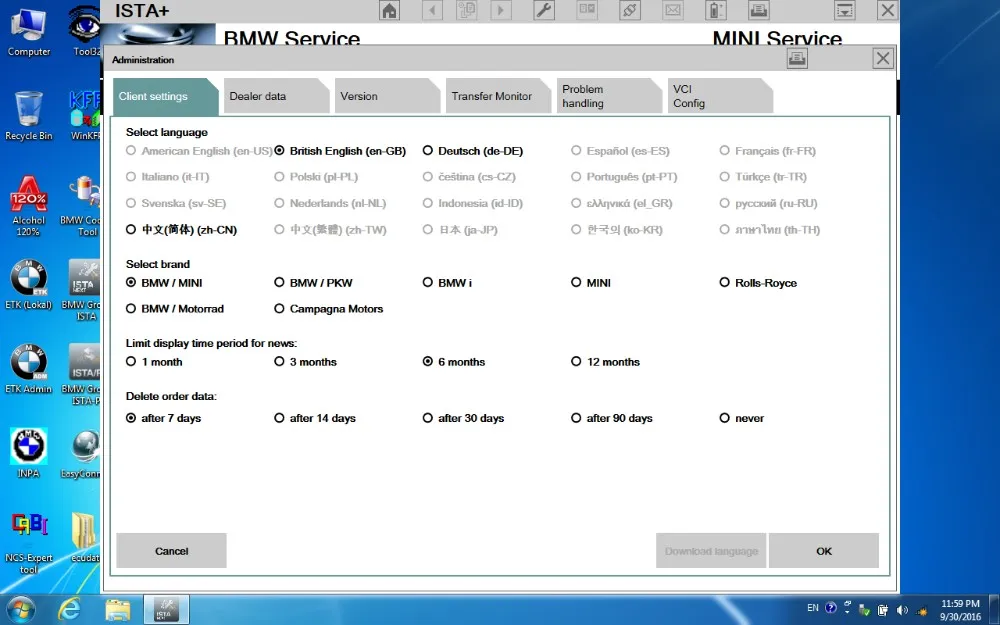Set news period to 1 month
1000x625 pixels.
click(x=154, y=362)
